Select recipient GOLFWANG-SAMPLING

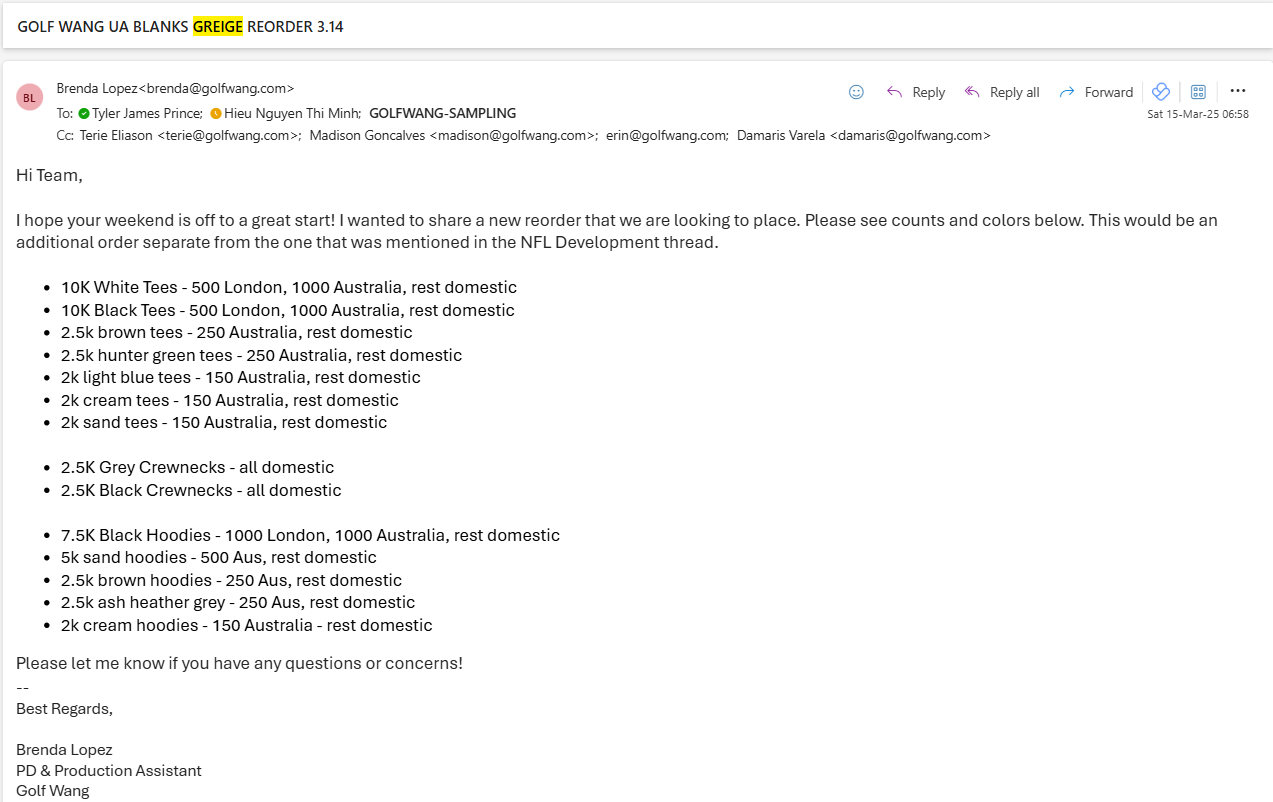point(443,113)
